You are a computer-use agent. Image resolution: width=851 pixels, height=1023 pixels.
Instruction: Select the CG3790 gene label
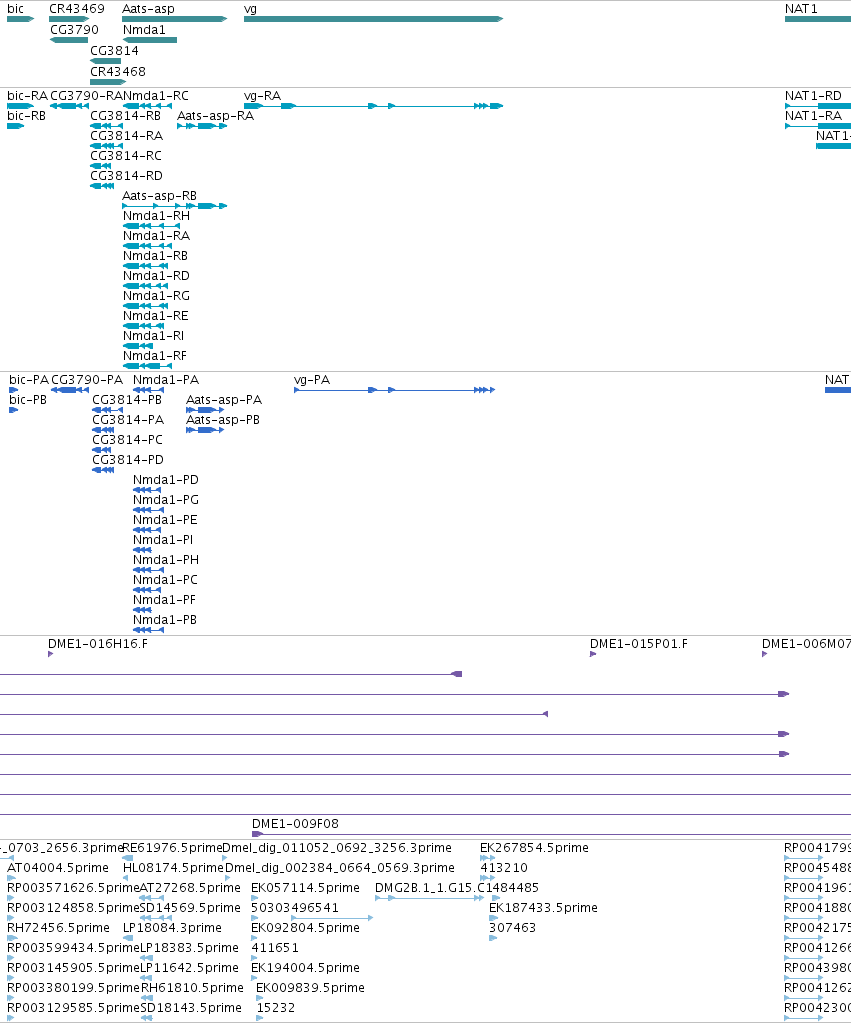coord(74,30)
